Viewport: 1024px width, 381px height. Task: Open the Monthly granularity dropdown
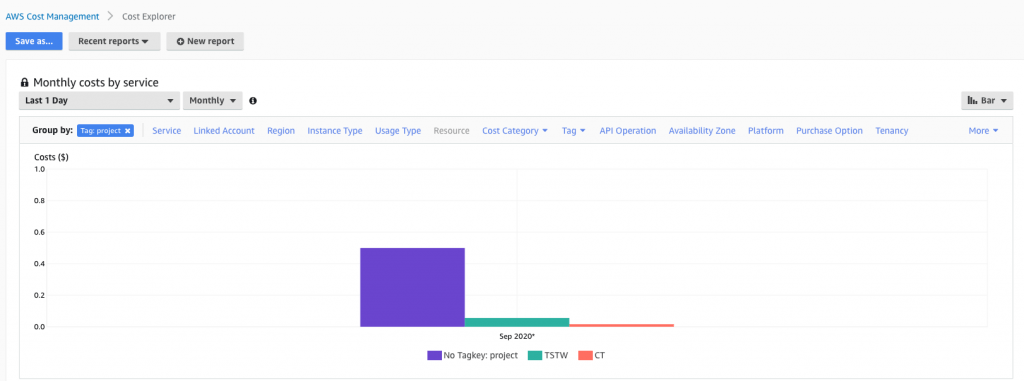pyautogui.click(x=213, y=101)
